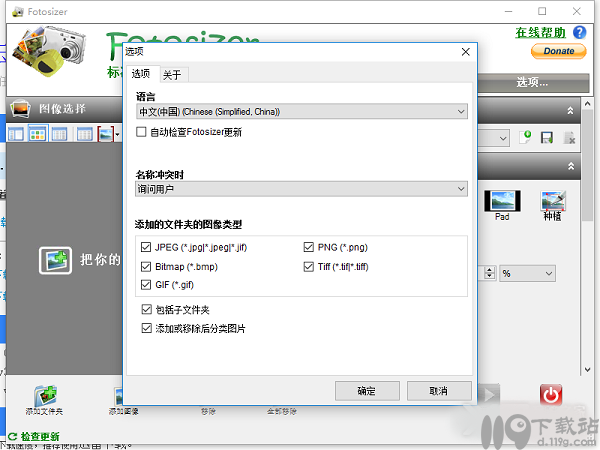Click the Donate button
This screenshot has height=450, width=600.
559,51
